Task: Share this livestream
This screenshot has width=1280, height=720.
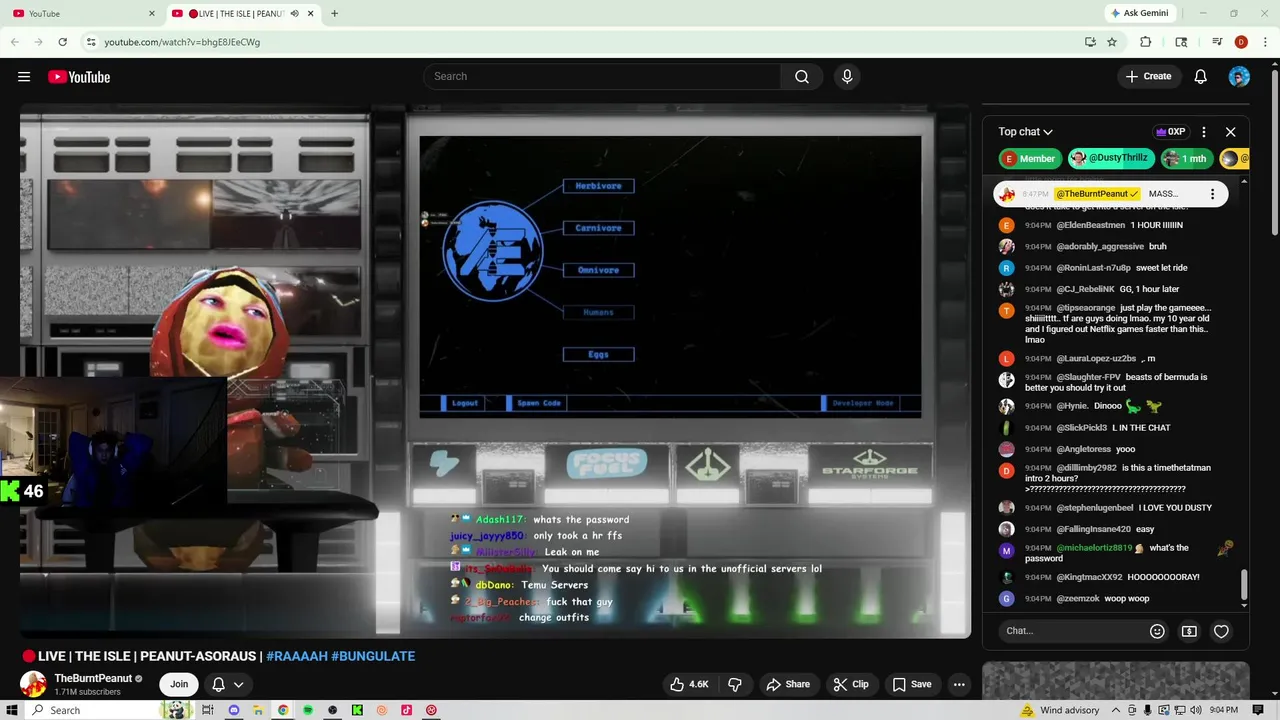Action: click(x=788, y=685)
